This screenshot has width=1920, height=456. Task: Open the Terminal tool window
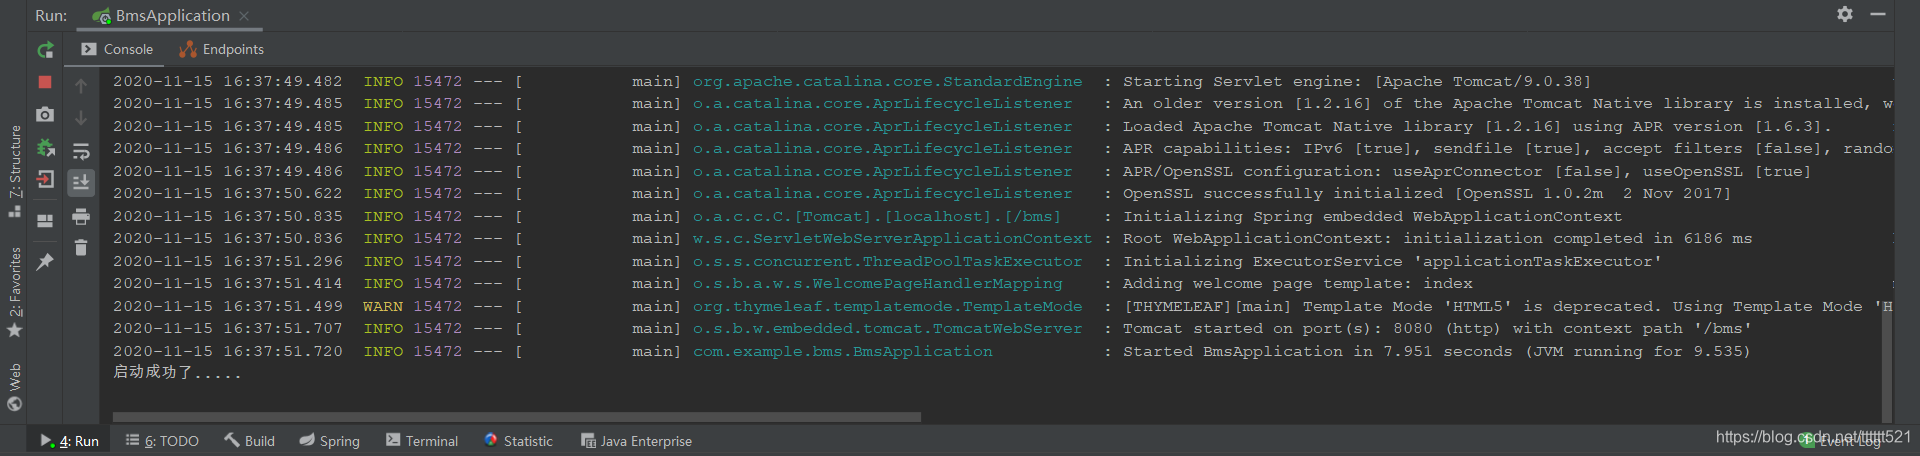[421, 441]
